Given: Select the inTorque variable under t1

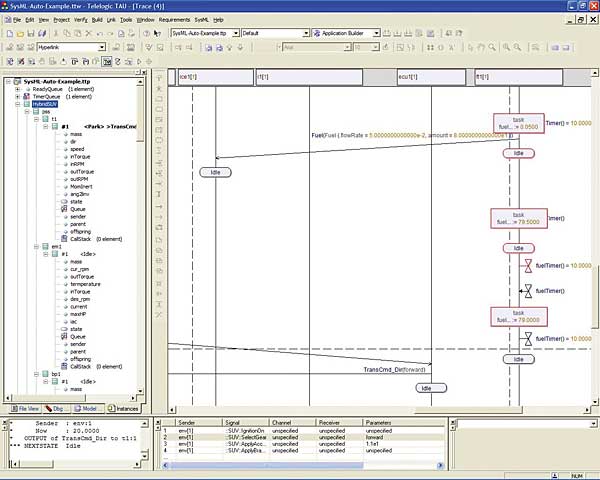Looking at the screenshot, I should click(x=80, y=157).
